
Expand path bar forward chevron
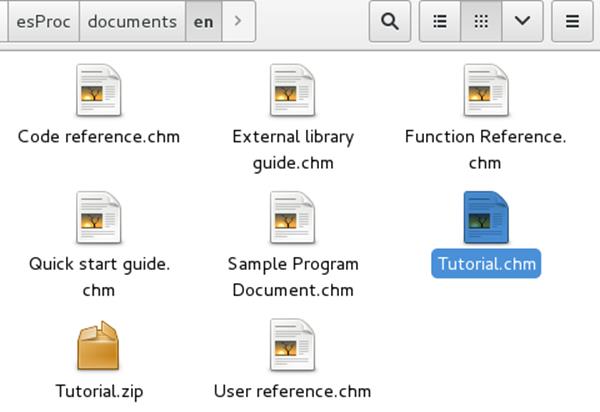(x=238, y=21)
